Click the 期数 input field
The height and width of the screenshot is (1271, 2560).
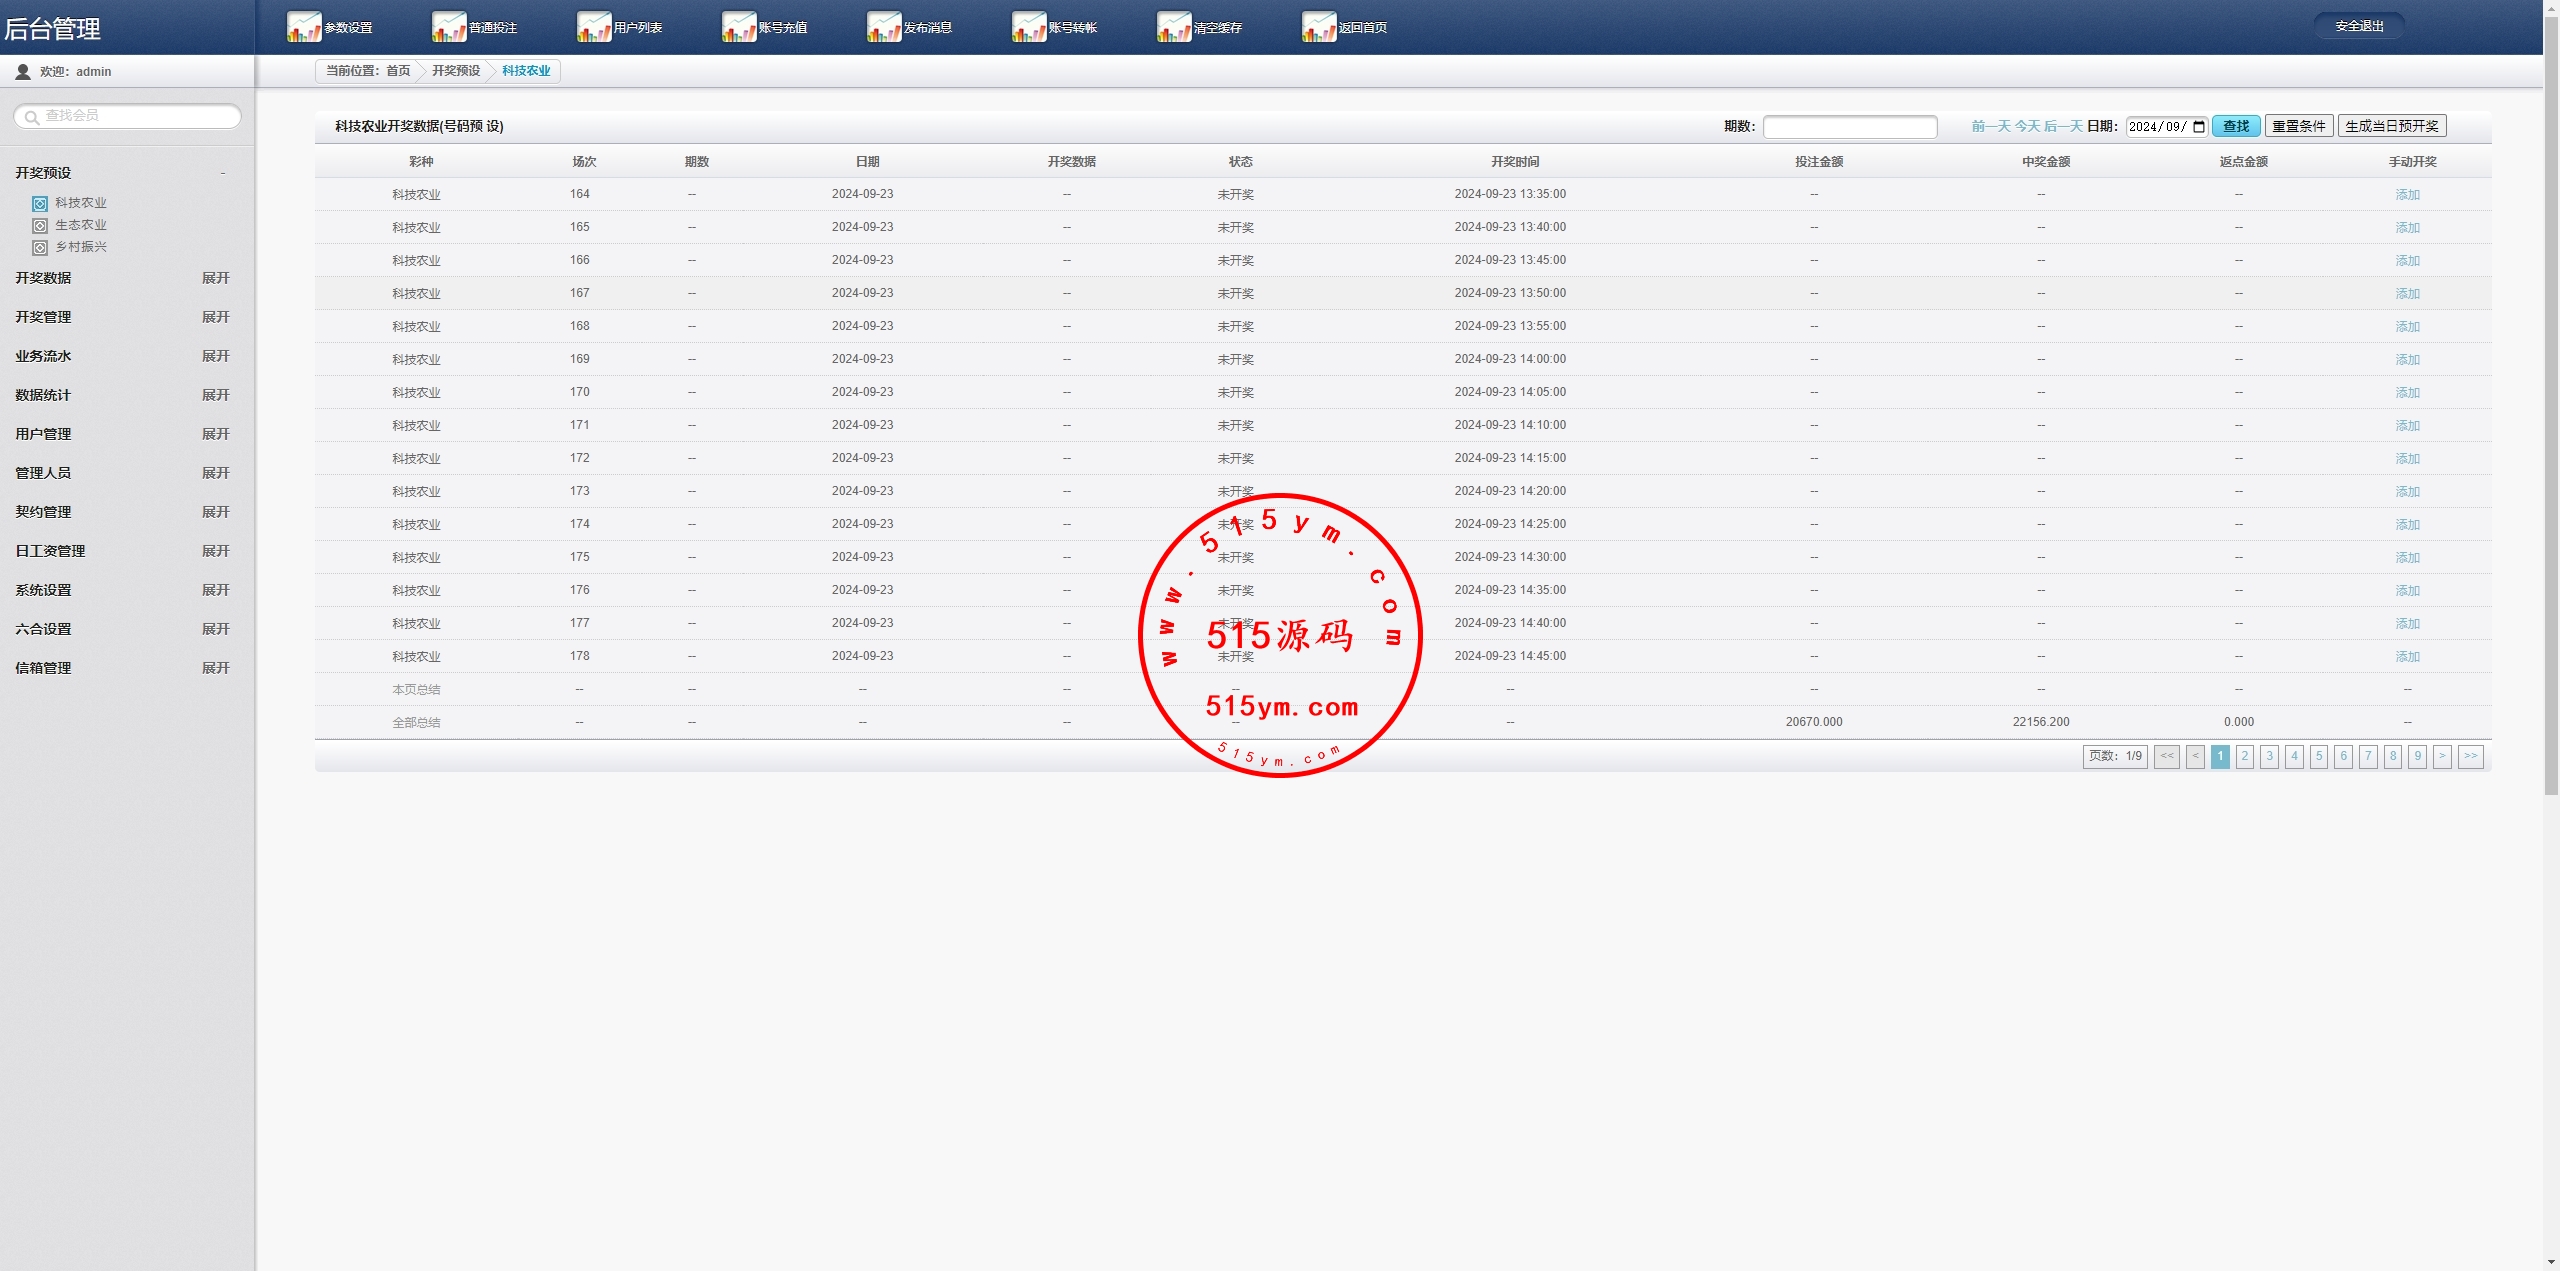coord(1849,127)
